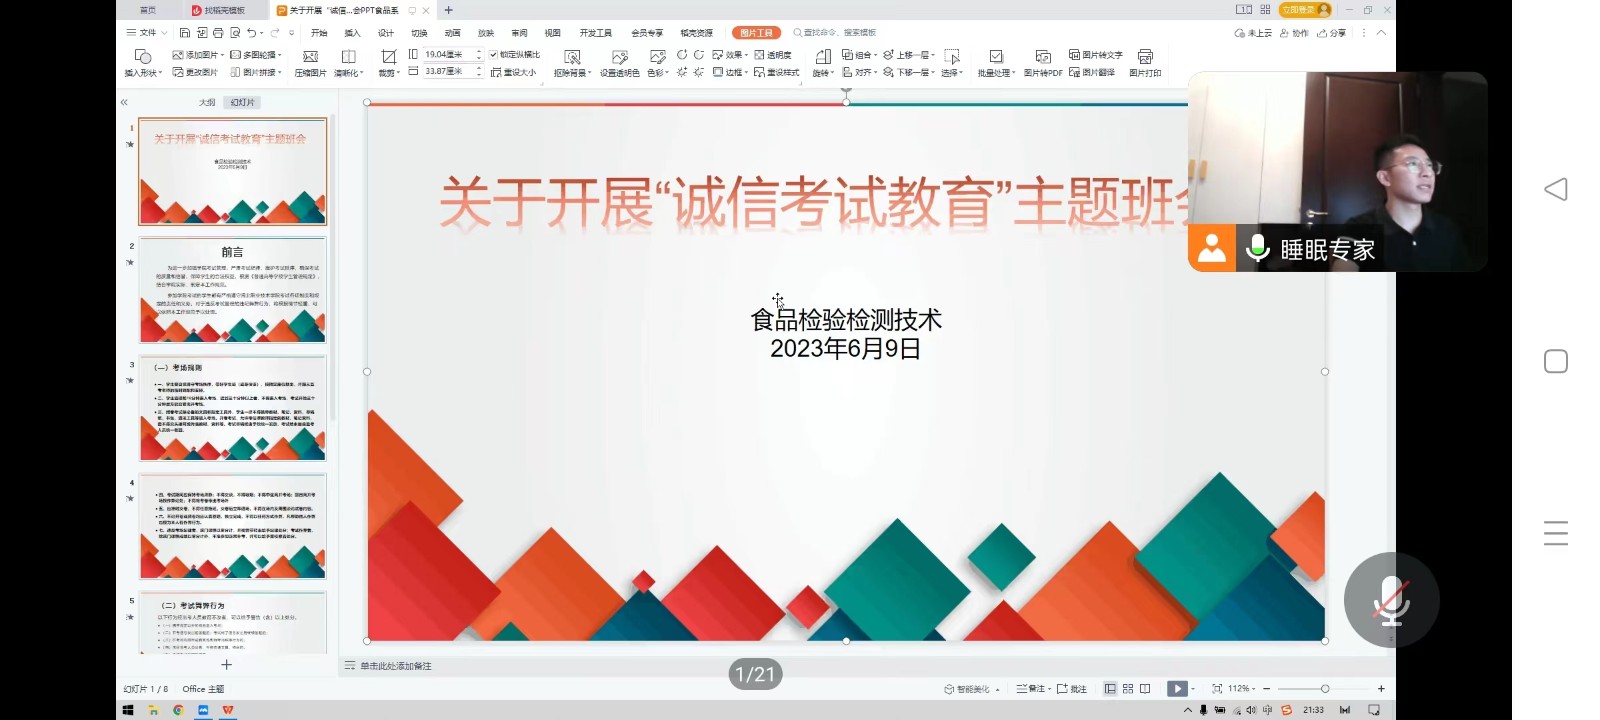Click the Picture Print (图片打印) icon
Image resolution: width=1600 pixels, height=720 pixels.
point(1145,58)
